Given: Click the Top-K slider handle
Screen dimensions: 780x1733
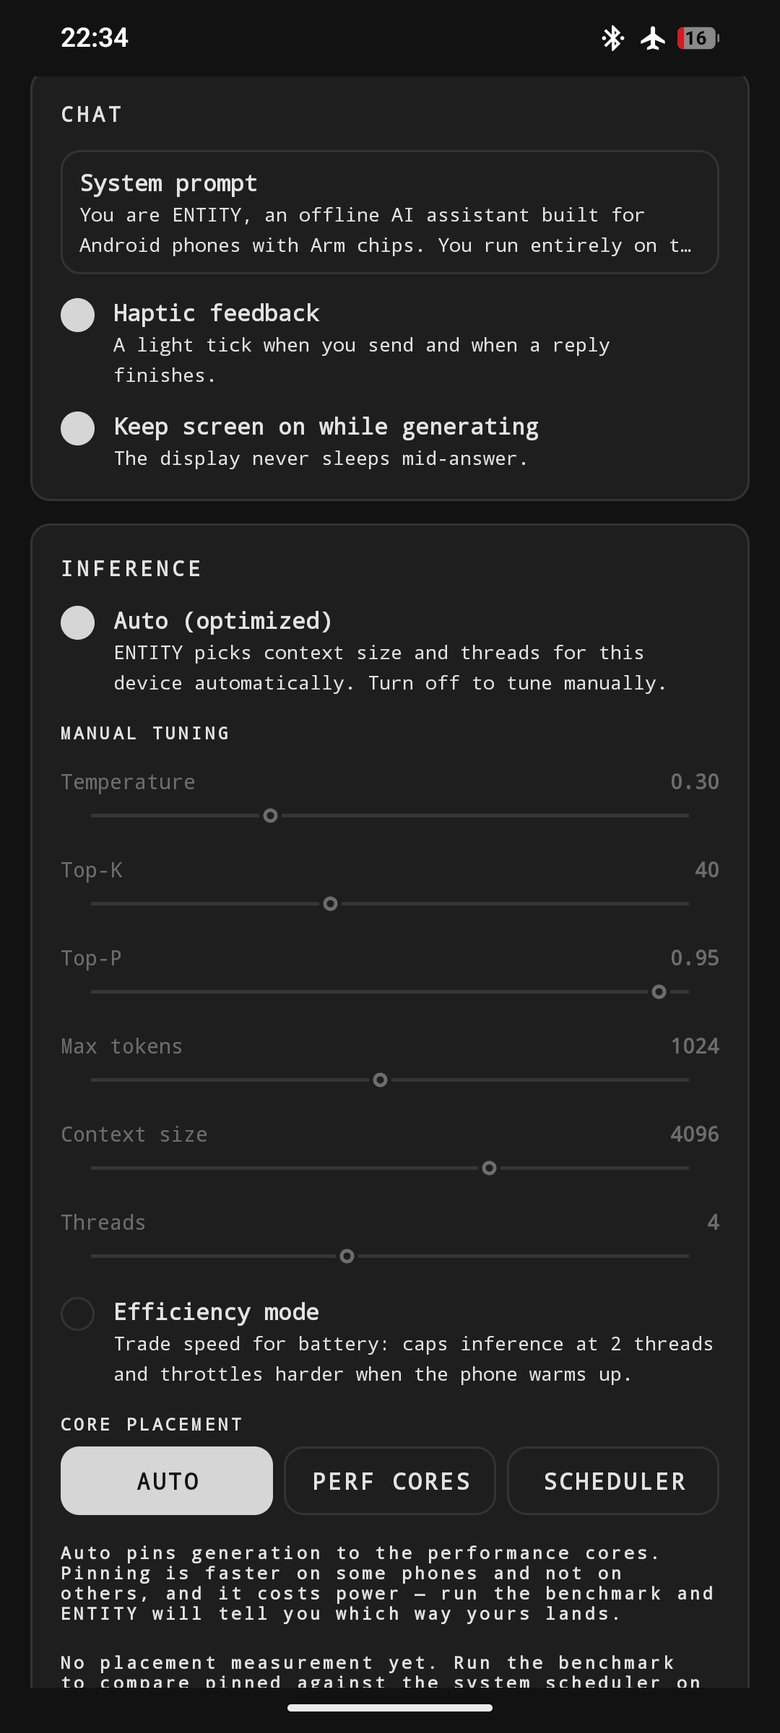Looking at the screenshot, I should click(330, 904).
